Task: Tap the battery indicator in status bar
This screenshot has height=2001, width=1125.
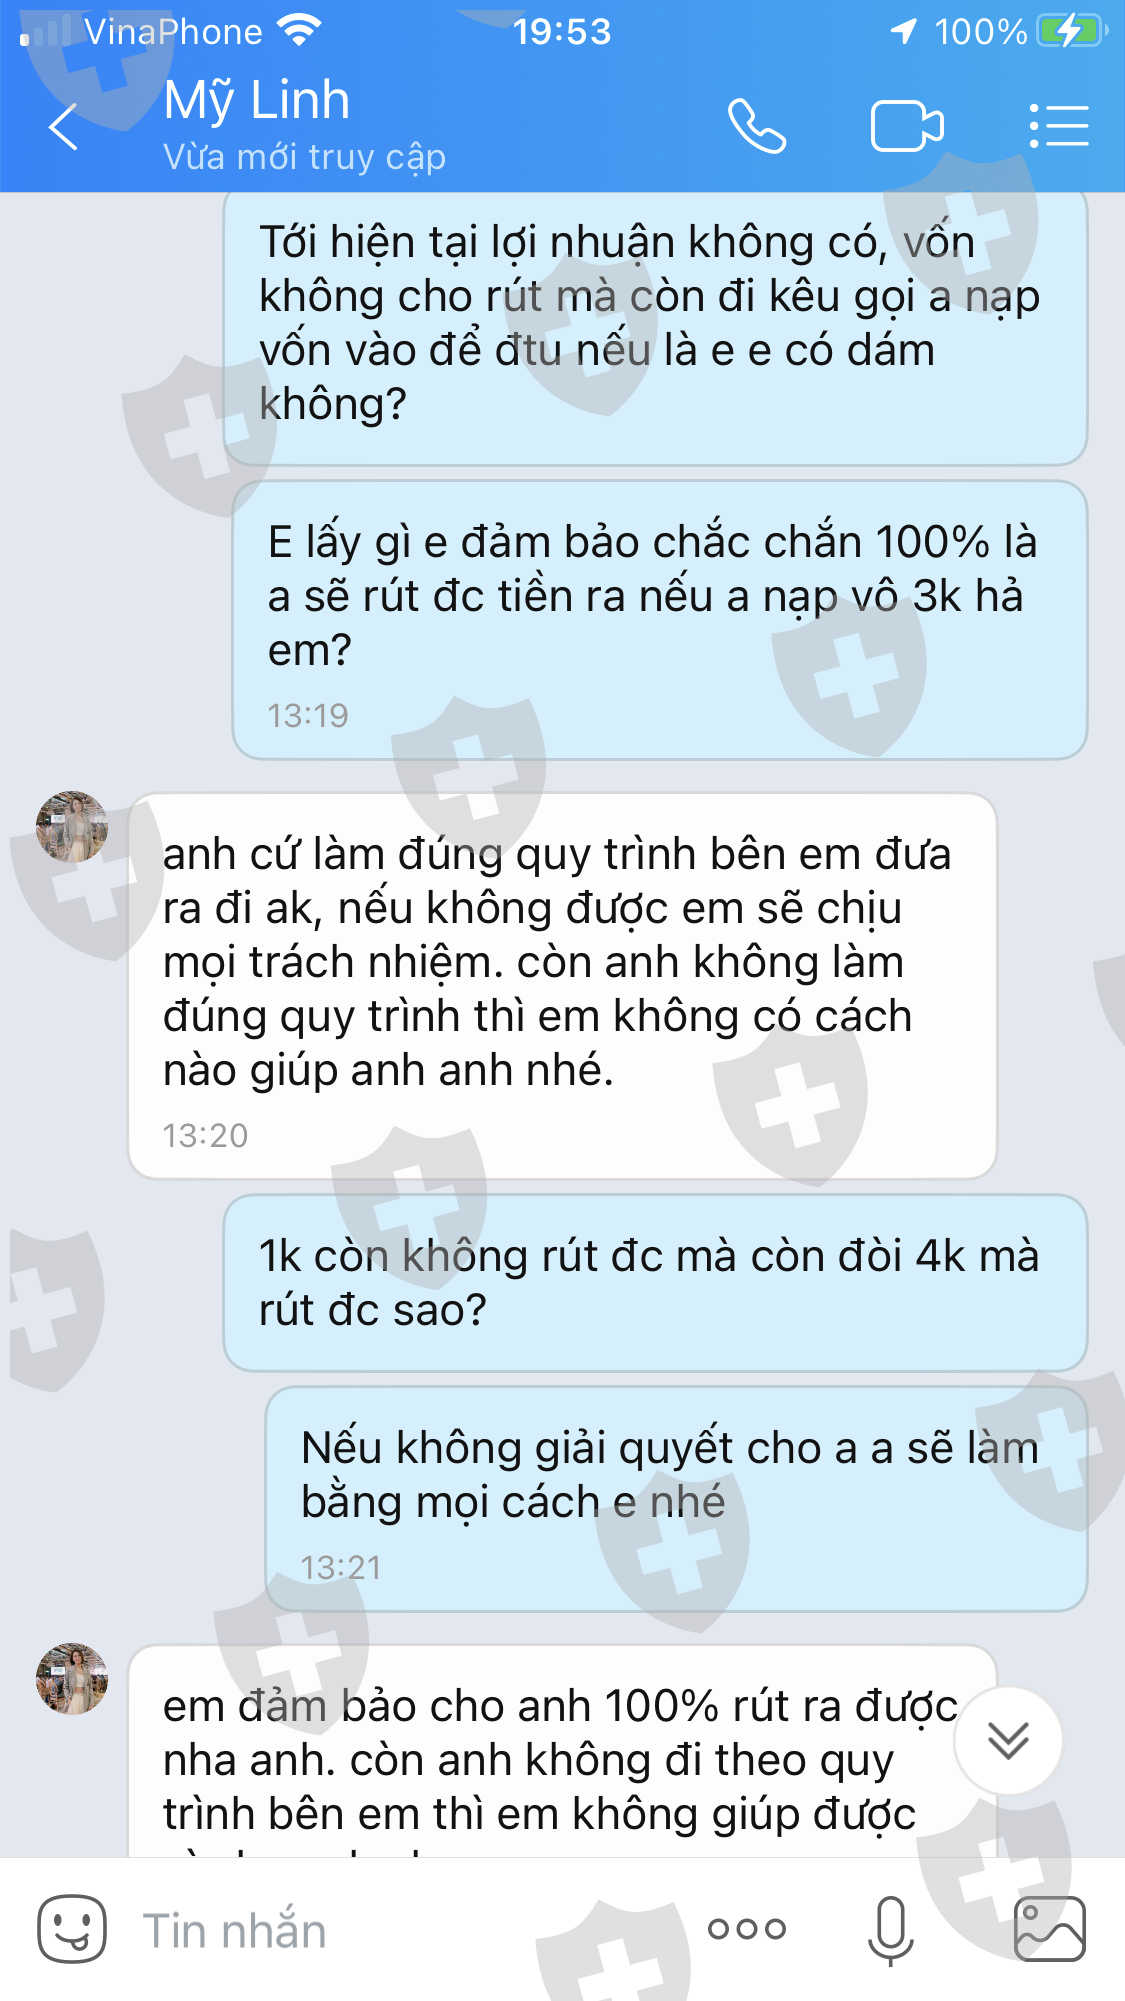Action: tap(1071, 32)
